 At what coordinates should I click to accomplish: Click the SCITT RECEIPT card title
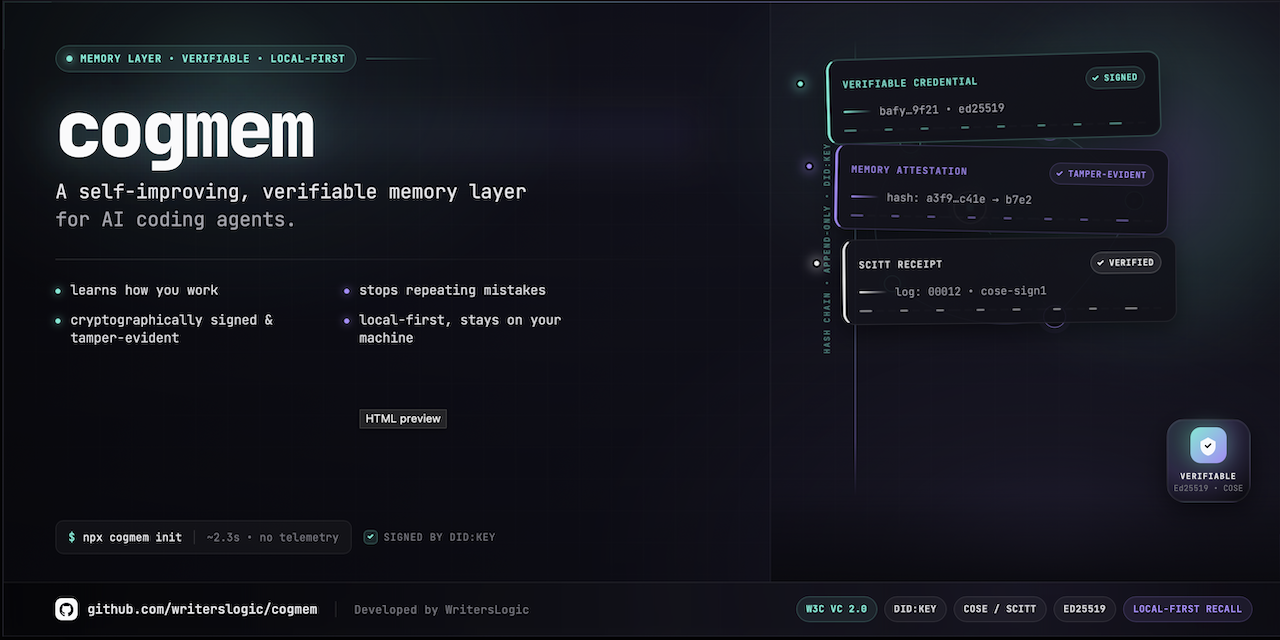(900, 265)
